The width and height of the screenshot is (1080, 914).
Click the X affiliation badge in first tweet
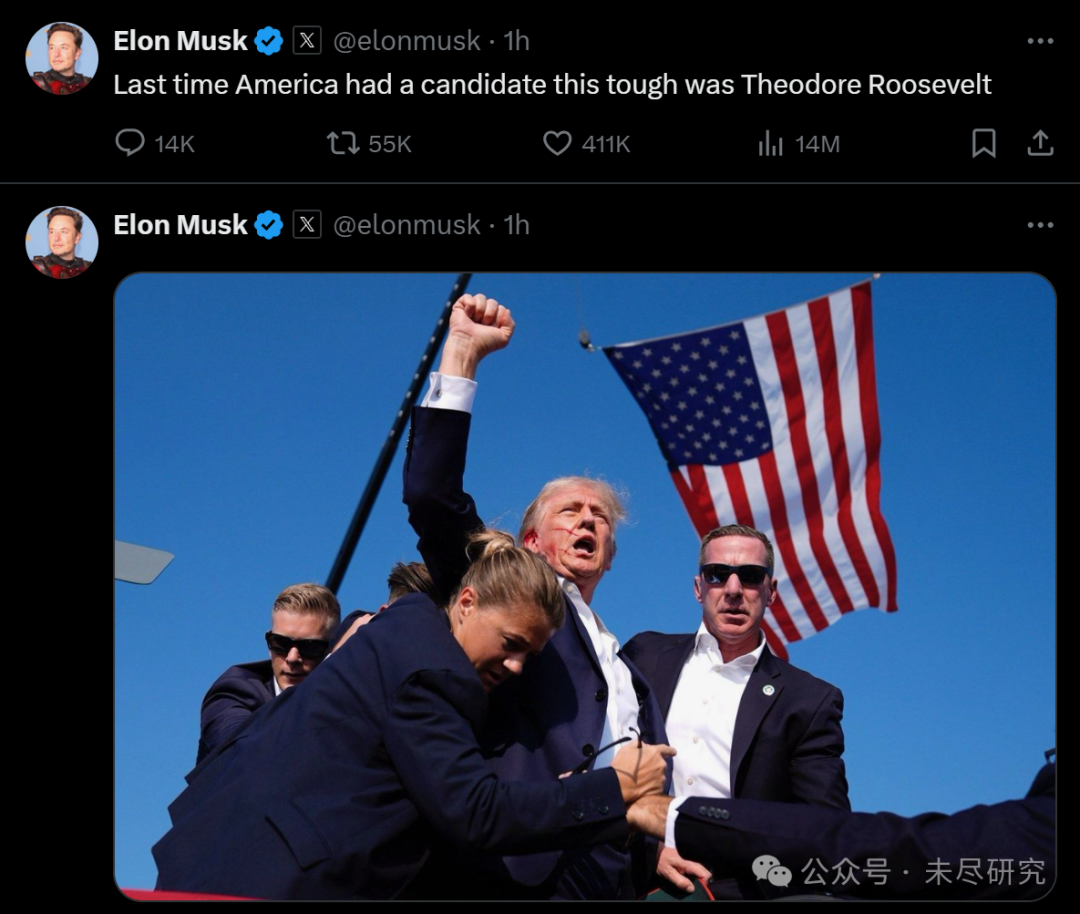[x=307, y=41]
